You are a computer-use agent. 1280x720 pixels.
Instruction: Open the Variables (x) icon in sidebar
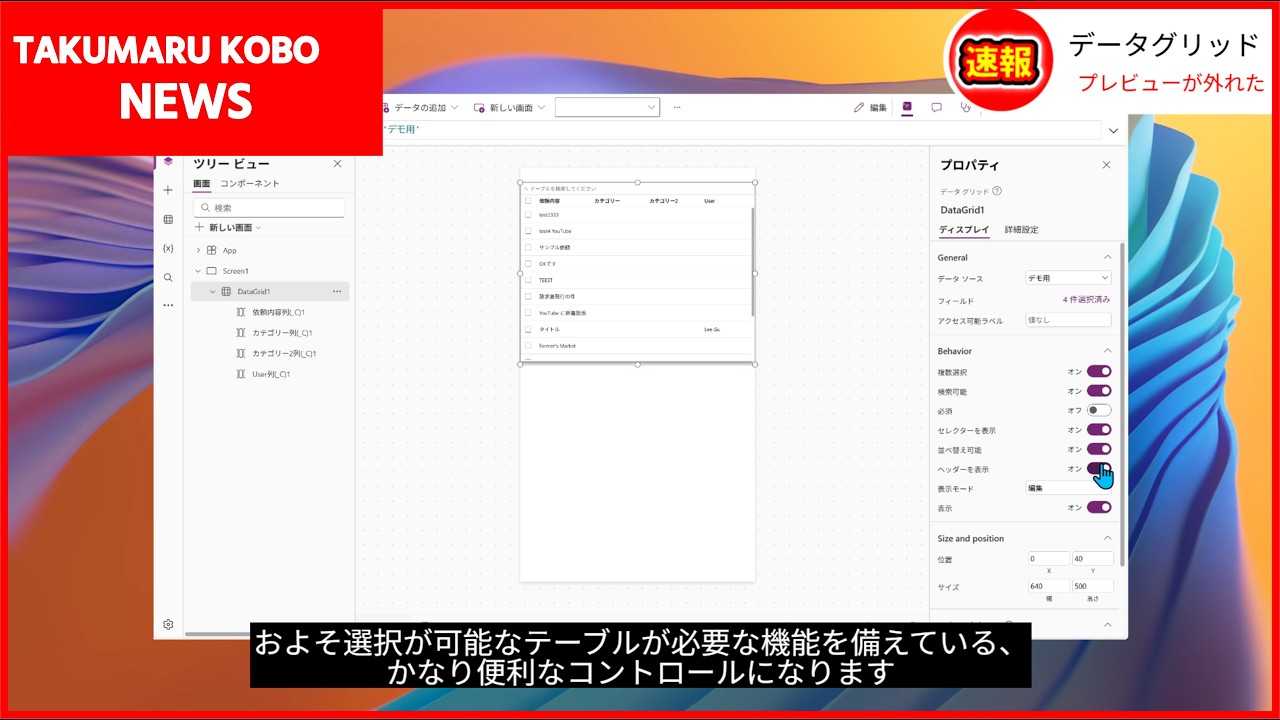[x=168, y=248]
